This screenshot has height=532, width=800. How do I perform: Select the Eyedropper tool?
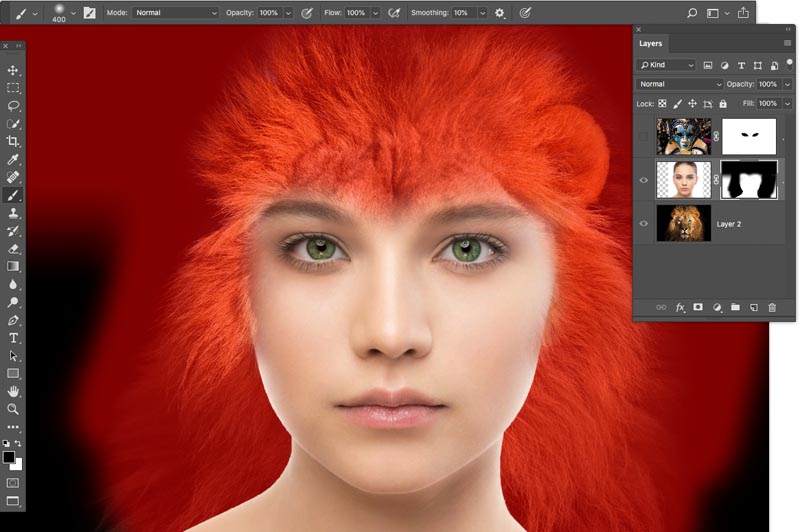13,159
